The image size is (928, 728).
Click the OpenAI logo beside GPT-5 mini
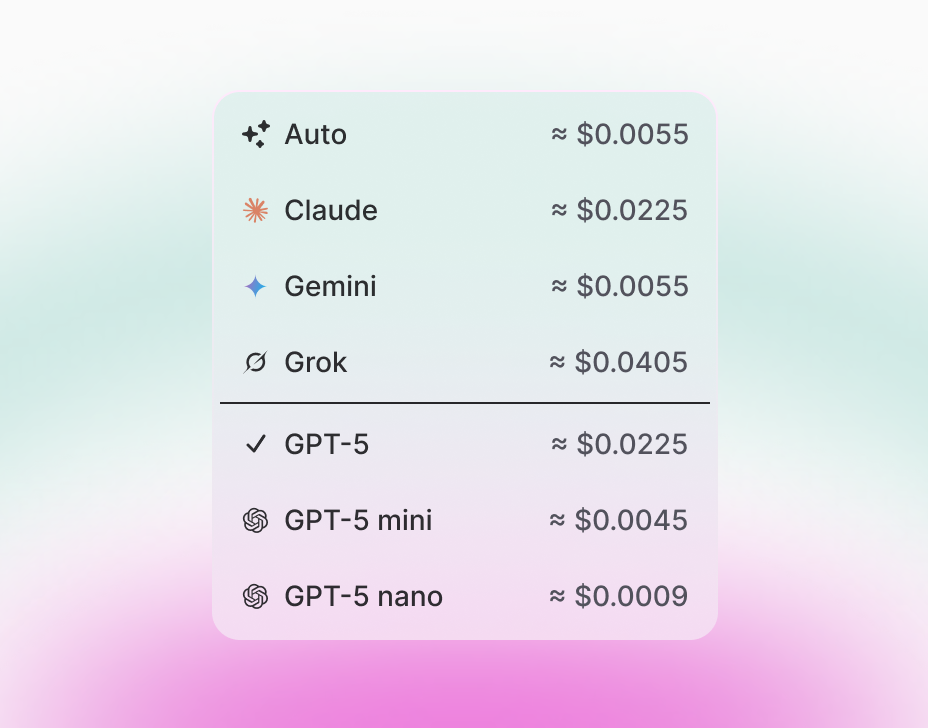[257, 520]
